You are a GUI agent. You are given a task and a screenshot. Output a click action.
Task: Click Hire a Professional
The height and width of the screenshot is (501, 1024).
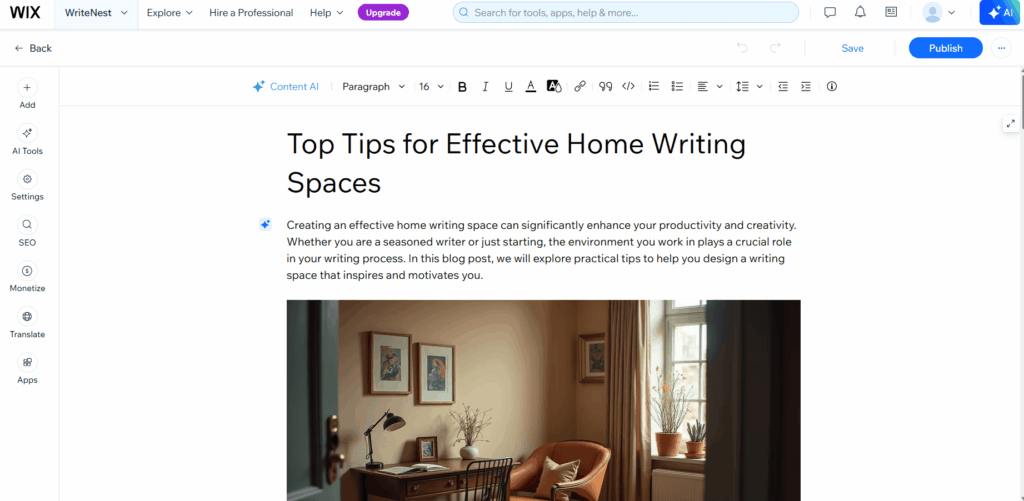click(x=251, y=13)
